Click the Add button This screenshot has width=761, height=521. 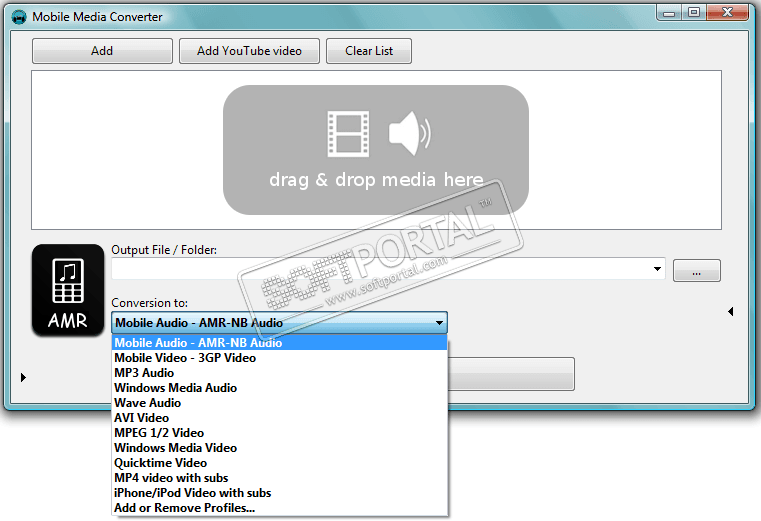coord(102,51)
